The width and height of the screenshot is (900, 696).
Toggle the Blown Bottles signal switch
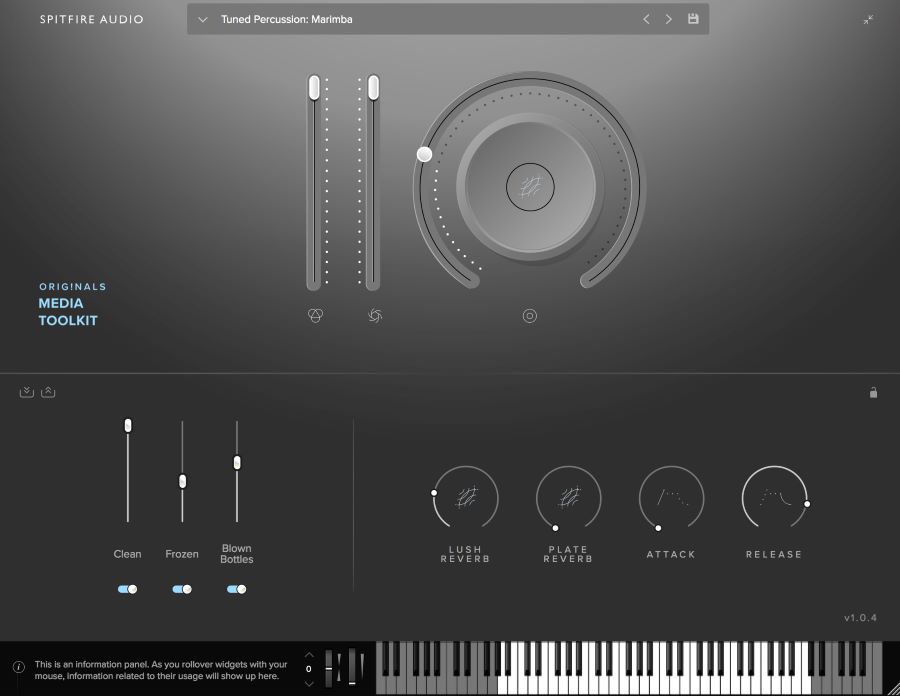[x=236, y=589]
